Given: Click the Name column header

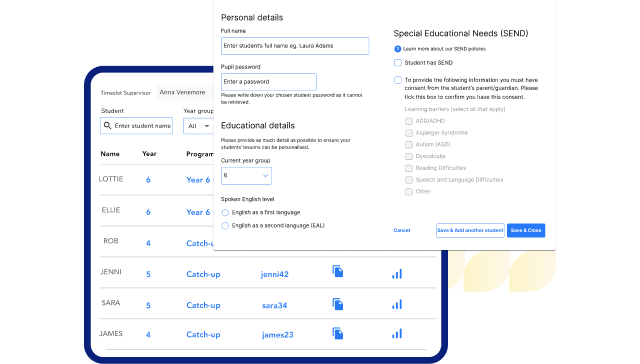Looking at the screenshot, I should point(110,154).
